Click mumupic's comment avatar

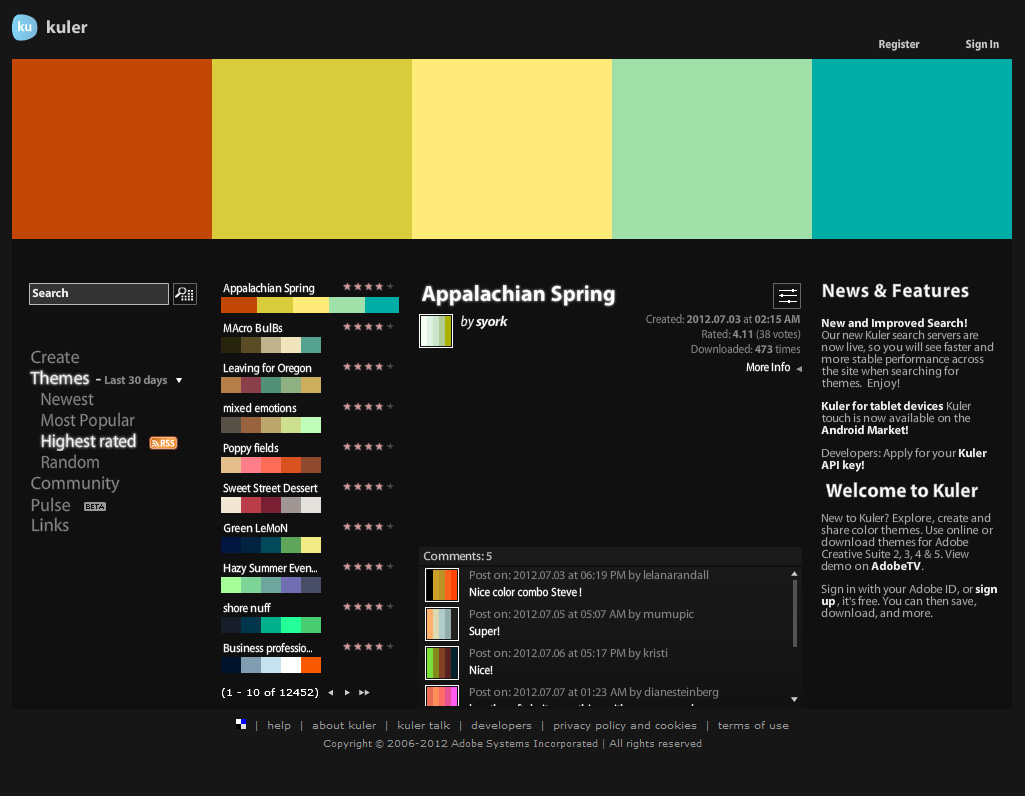(x=442, y=623)
